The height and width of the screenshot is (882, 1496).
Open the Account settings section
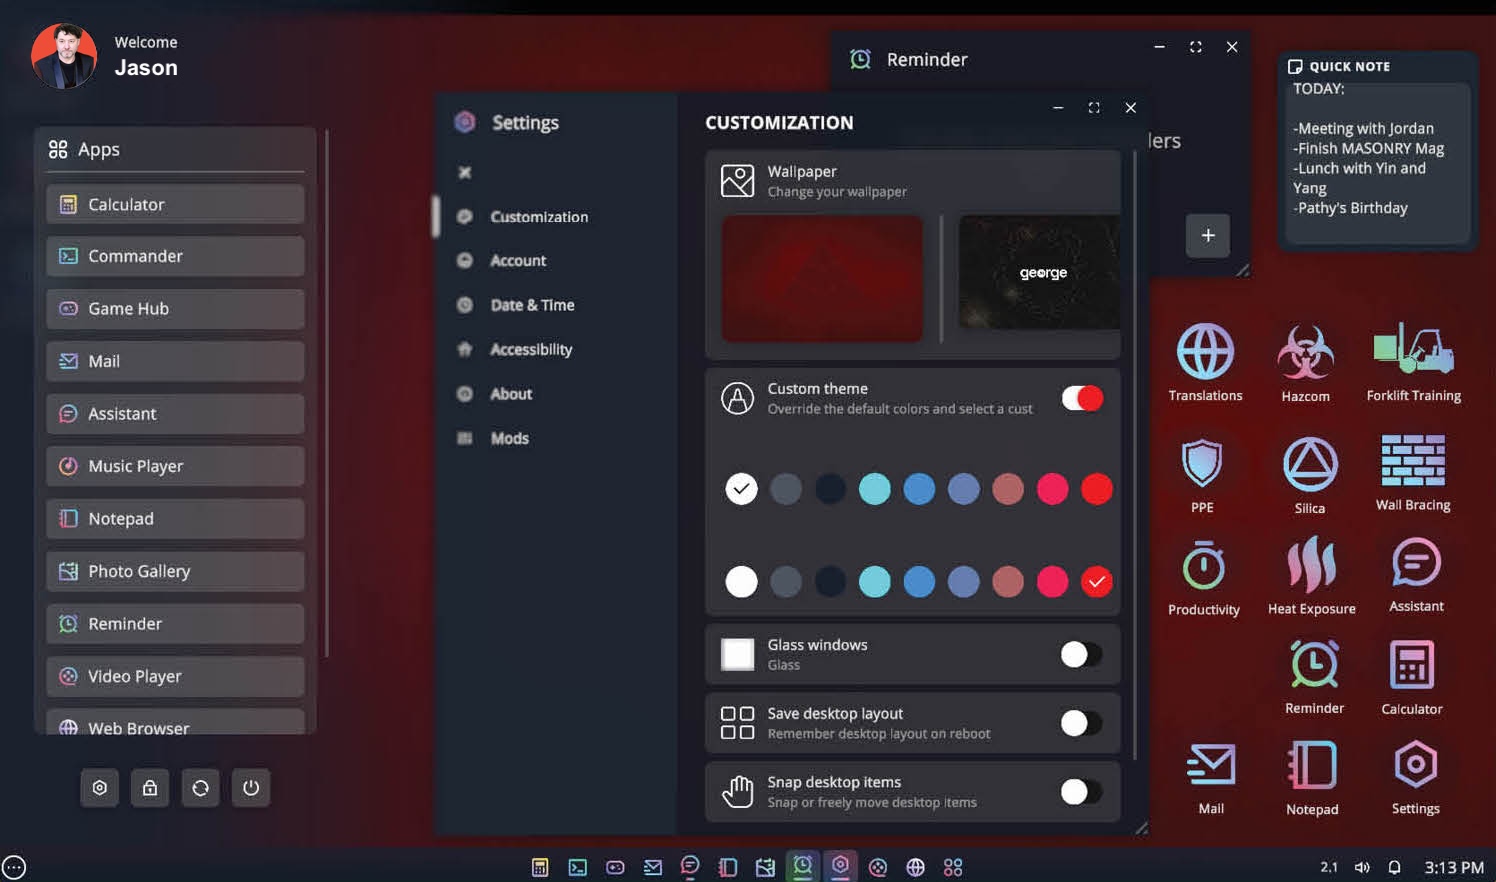tap(517, 261)
